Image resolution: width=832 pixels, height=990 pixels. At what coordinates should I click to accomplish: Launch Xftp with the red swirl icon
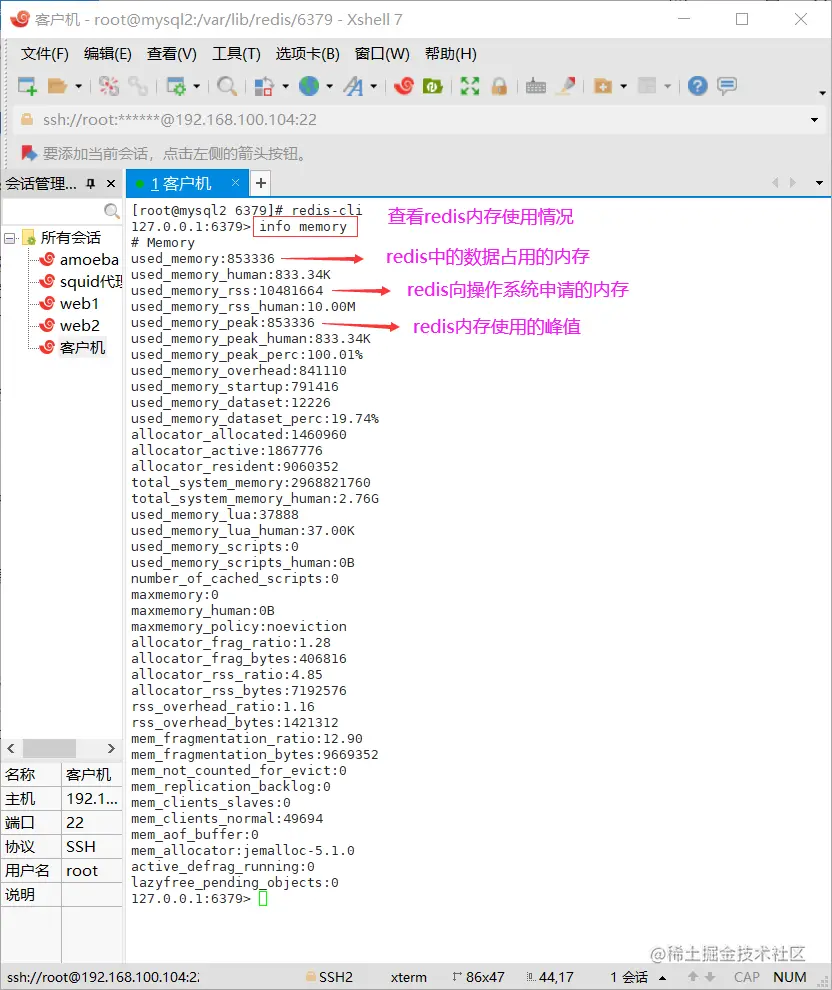(x=404, y=86)
